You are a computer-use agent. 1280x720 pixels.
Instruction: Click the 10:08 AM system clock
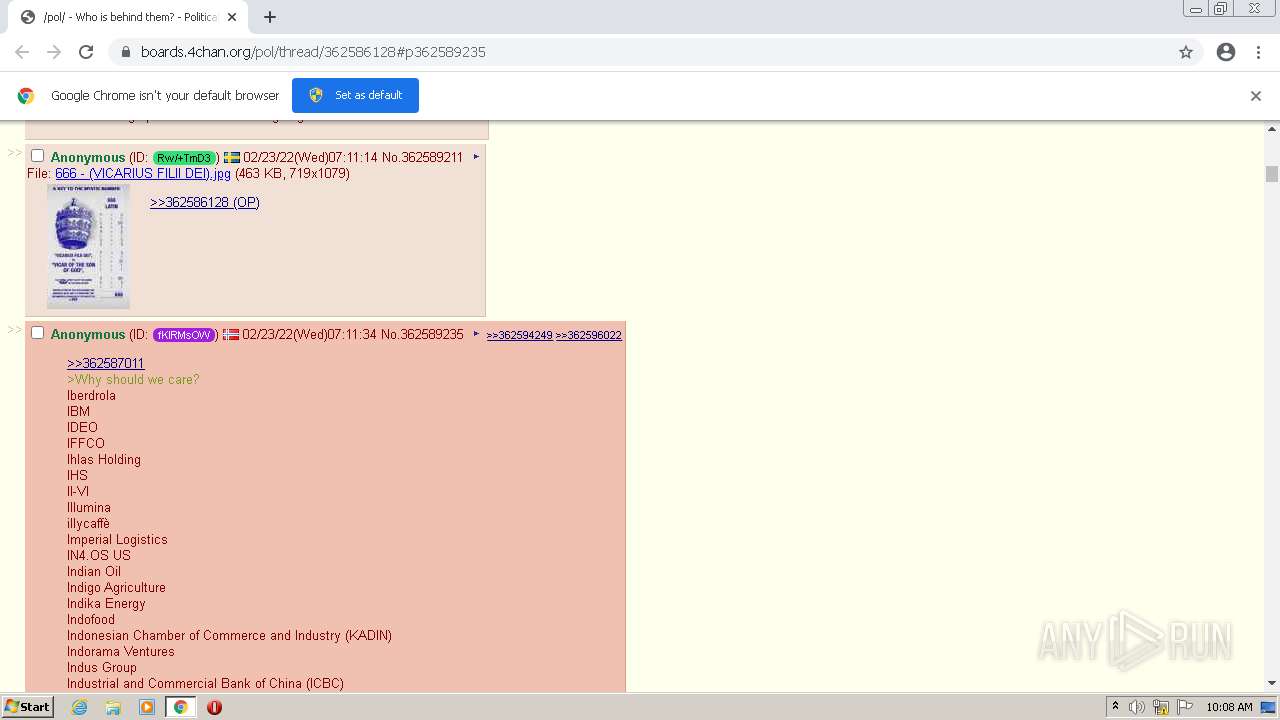pos(1229,707)
